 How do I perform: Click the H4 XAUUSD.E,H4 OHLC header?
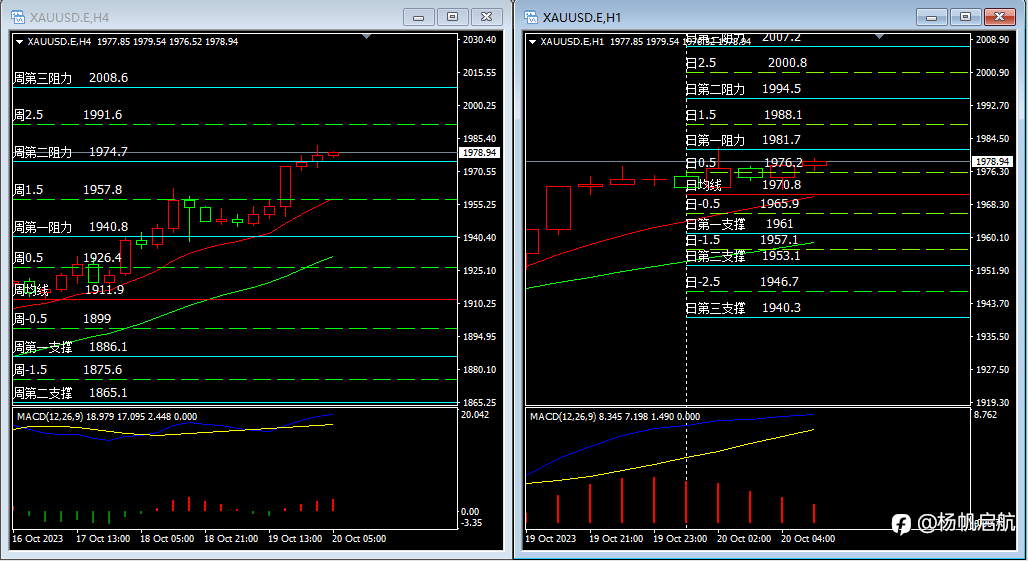[132, 42]
